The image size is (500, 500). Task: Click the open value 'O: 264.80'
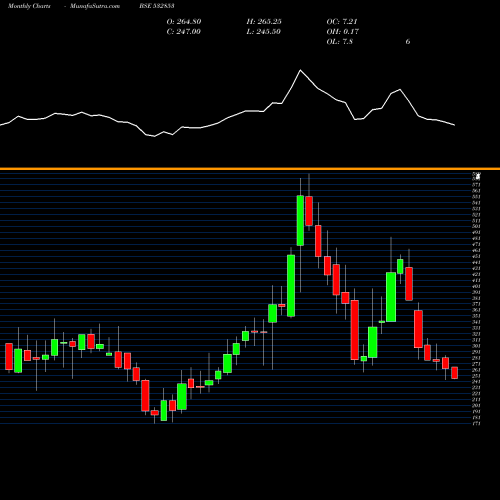tap(184, 22)
